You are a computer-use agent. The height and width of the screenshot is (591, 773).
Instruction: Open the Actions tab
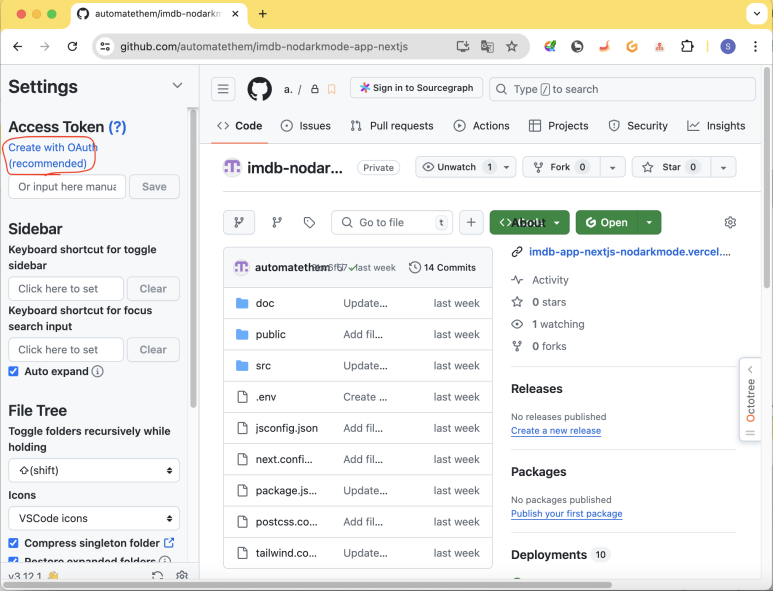point(482,126)
